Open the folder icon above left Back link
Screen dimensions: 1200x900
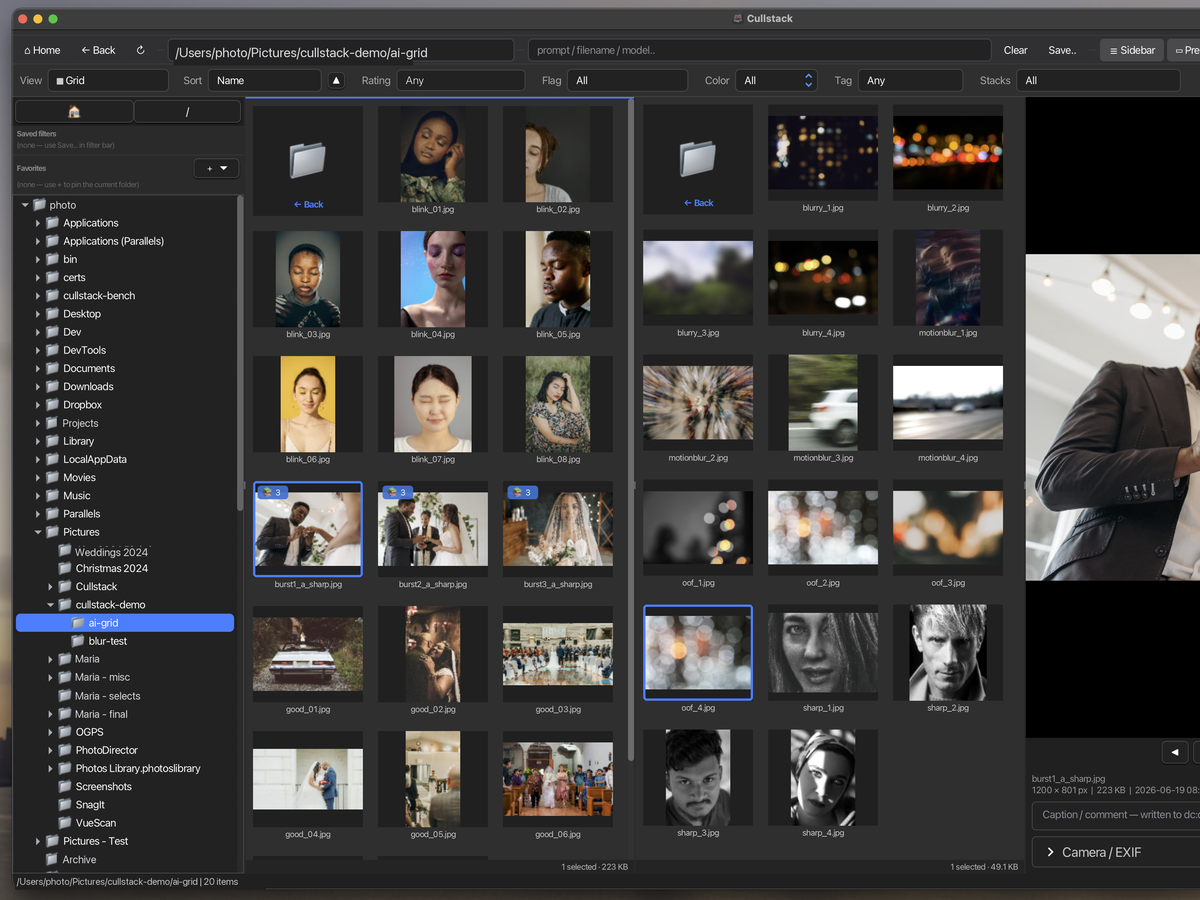308,159
